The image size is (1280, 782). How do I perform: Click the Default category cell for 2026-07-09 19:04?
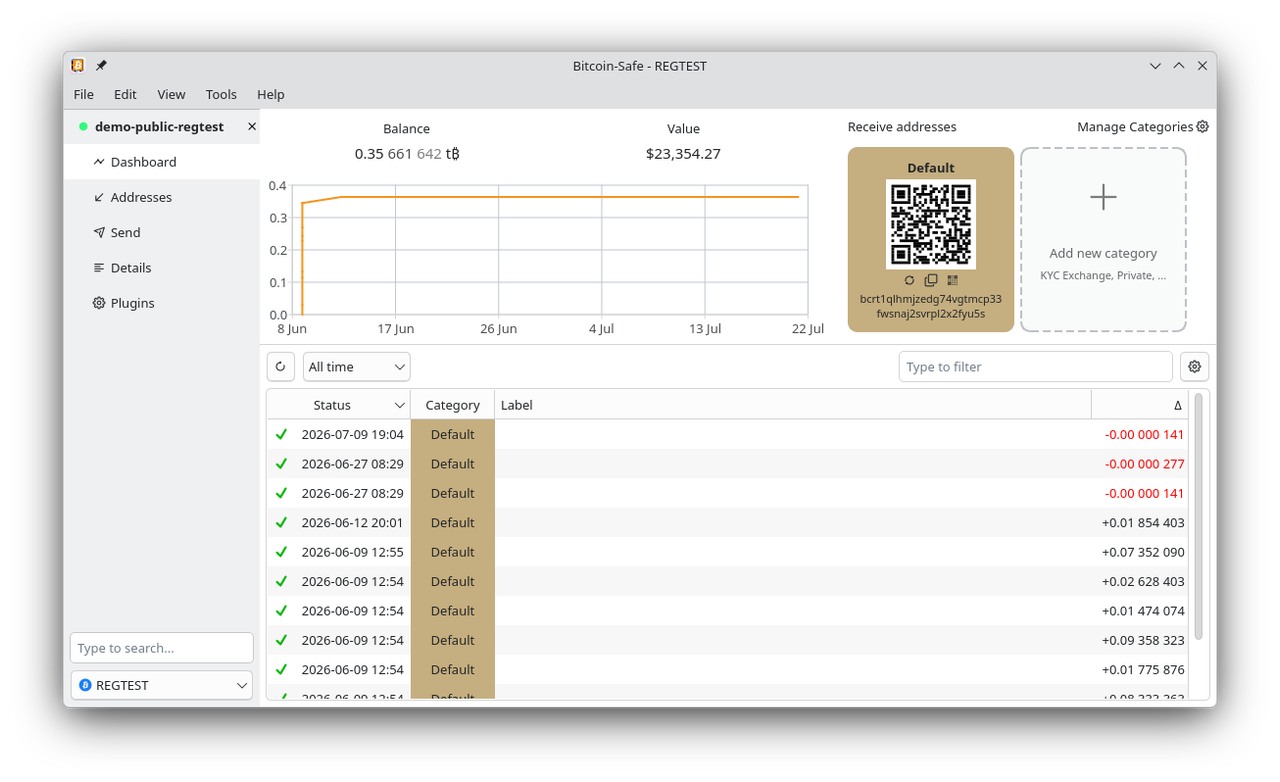click(453, 435)
